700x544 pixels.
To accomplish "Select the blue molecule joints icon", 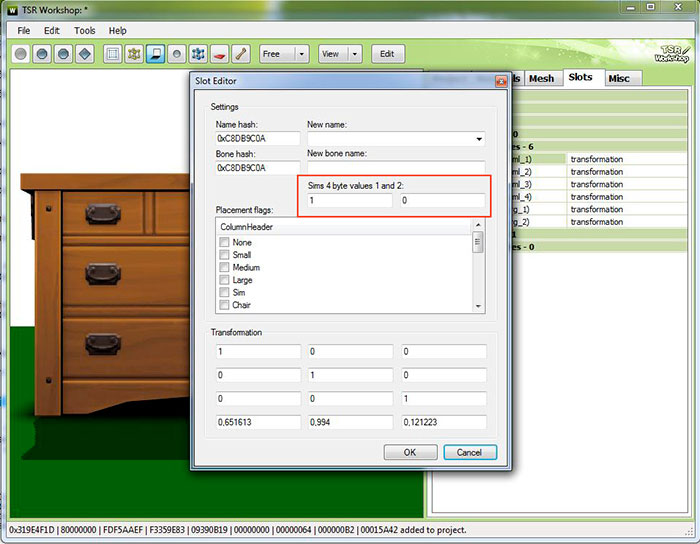I will (198, 54).
